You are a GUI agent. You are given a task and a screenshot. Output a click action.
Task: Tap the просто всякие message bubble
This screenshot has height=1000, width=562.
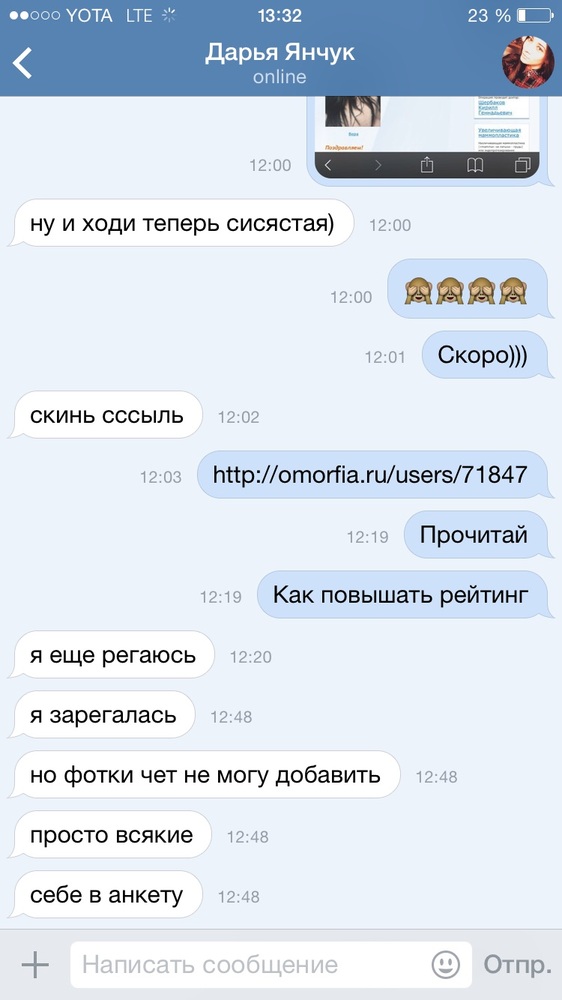tap(111, 835)
